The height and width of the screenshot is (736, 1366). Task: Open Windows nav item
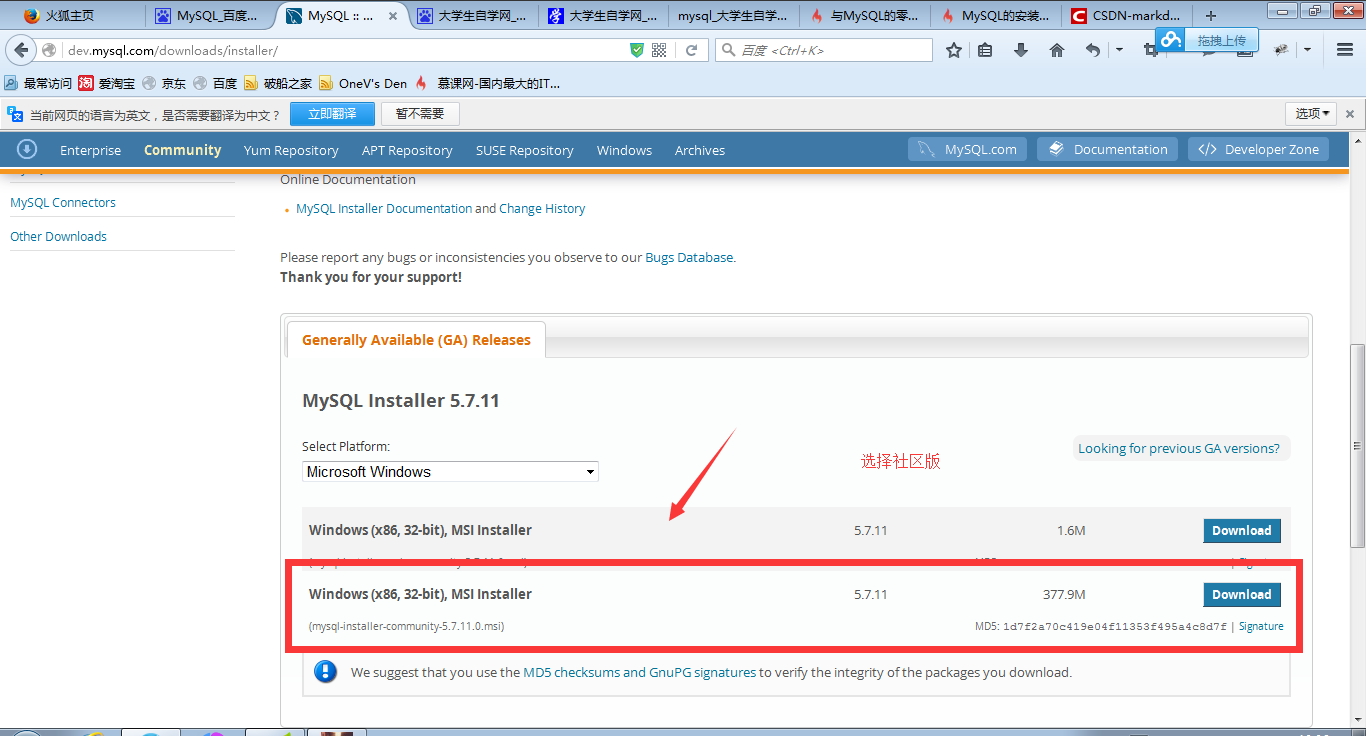tap(624, 150)
